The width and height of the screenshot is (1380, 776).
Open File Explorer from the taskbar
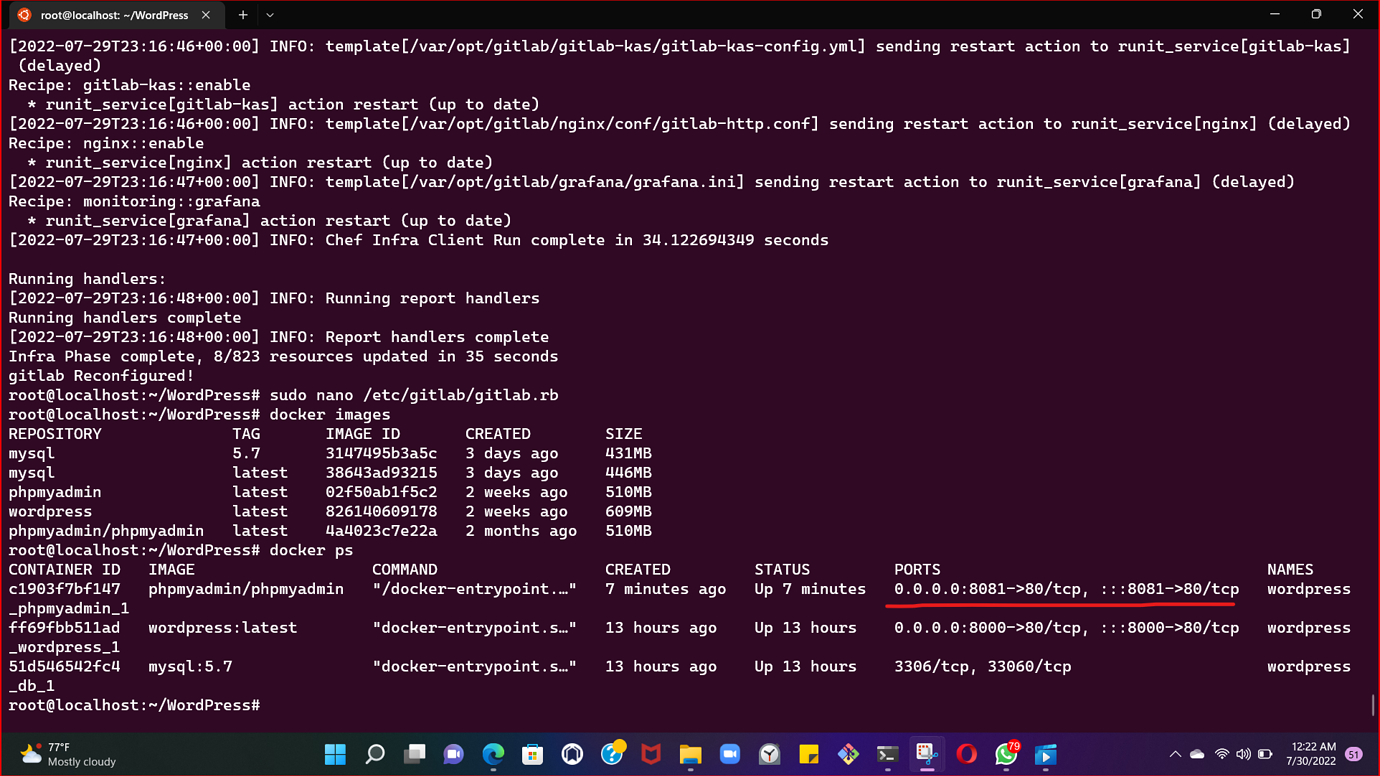tap(689, 756)
